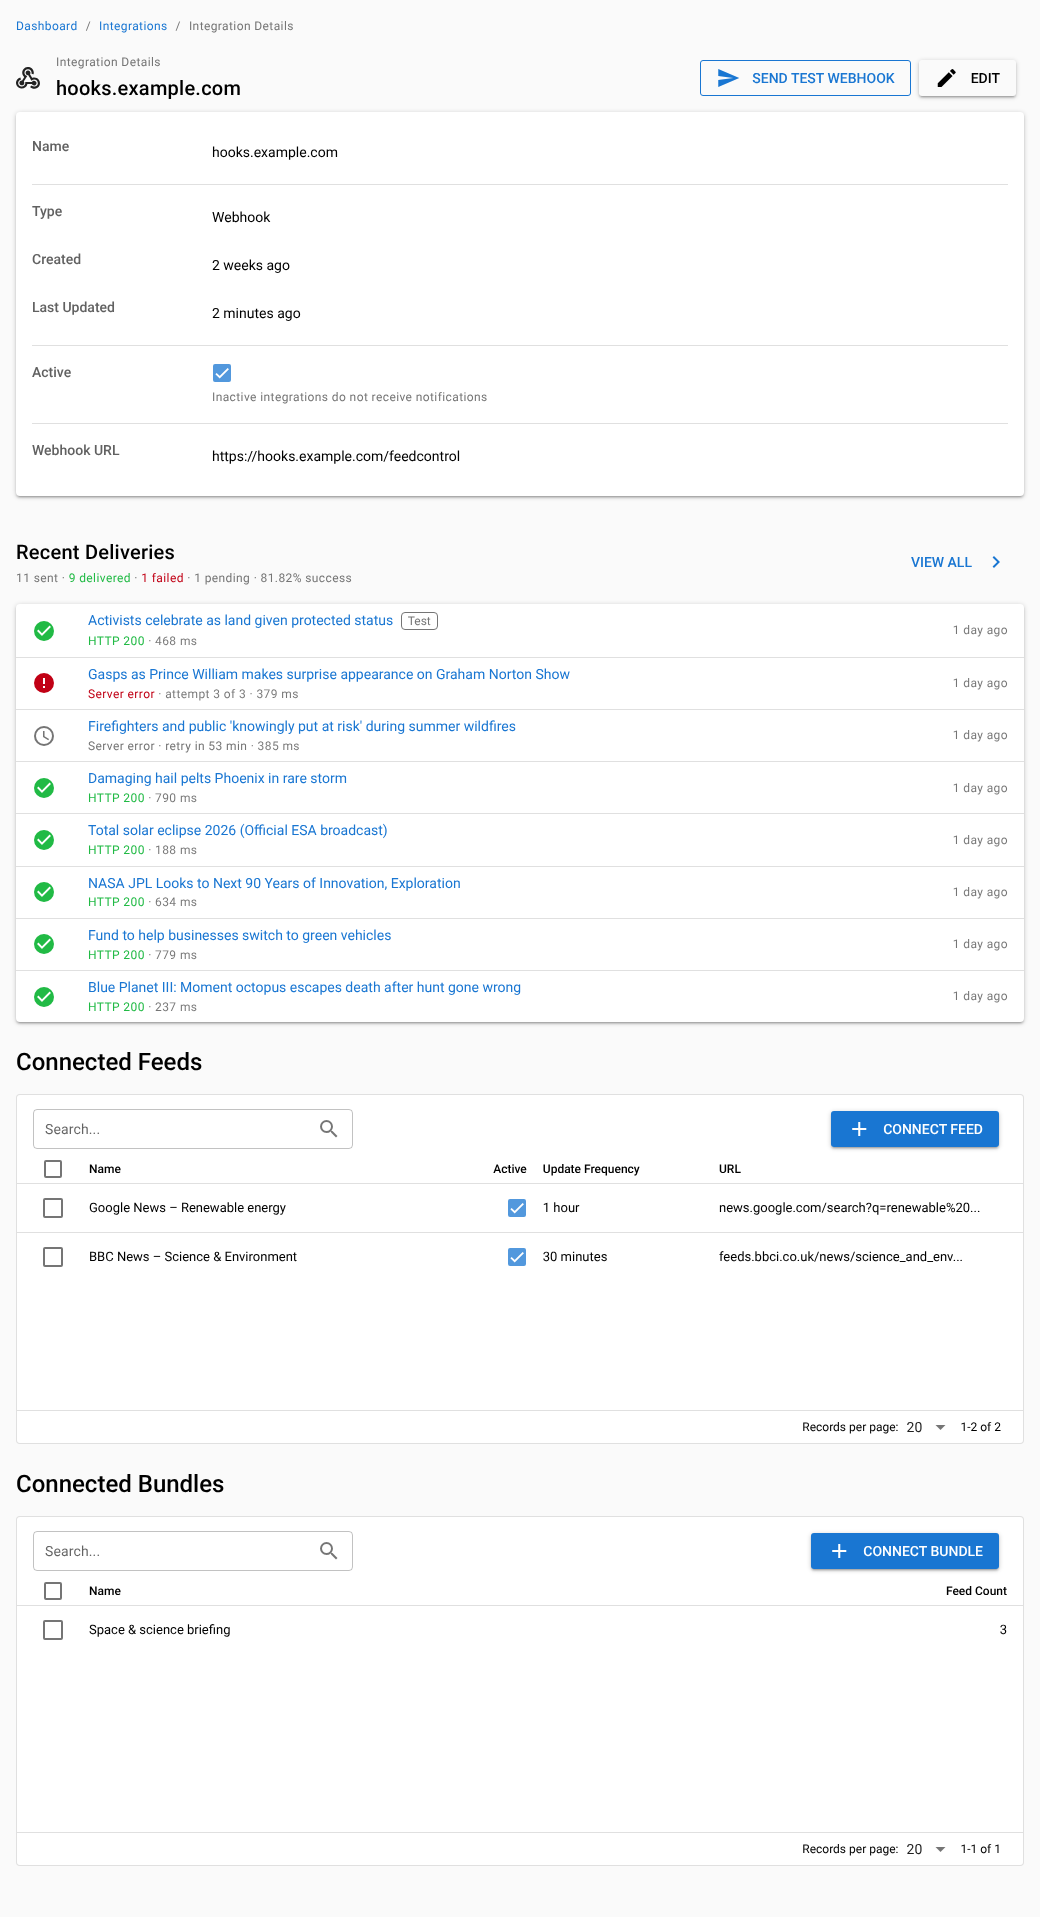Select the Space & science briefing checkbox
Screen dimensions: 1040x1917
pyautogui.click(x=53, y=1630)
